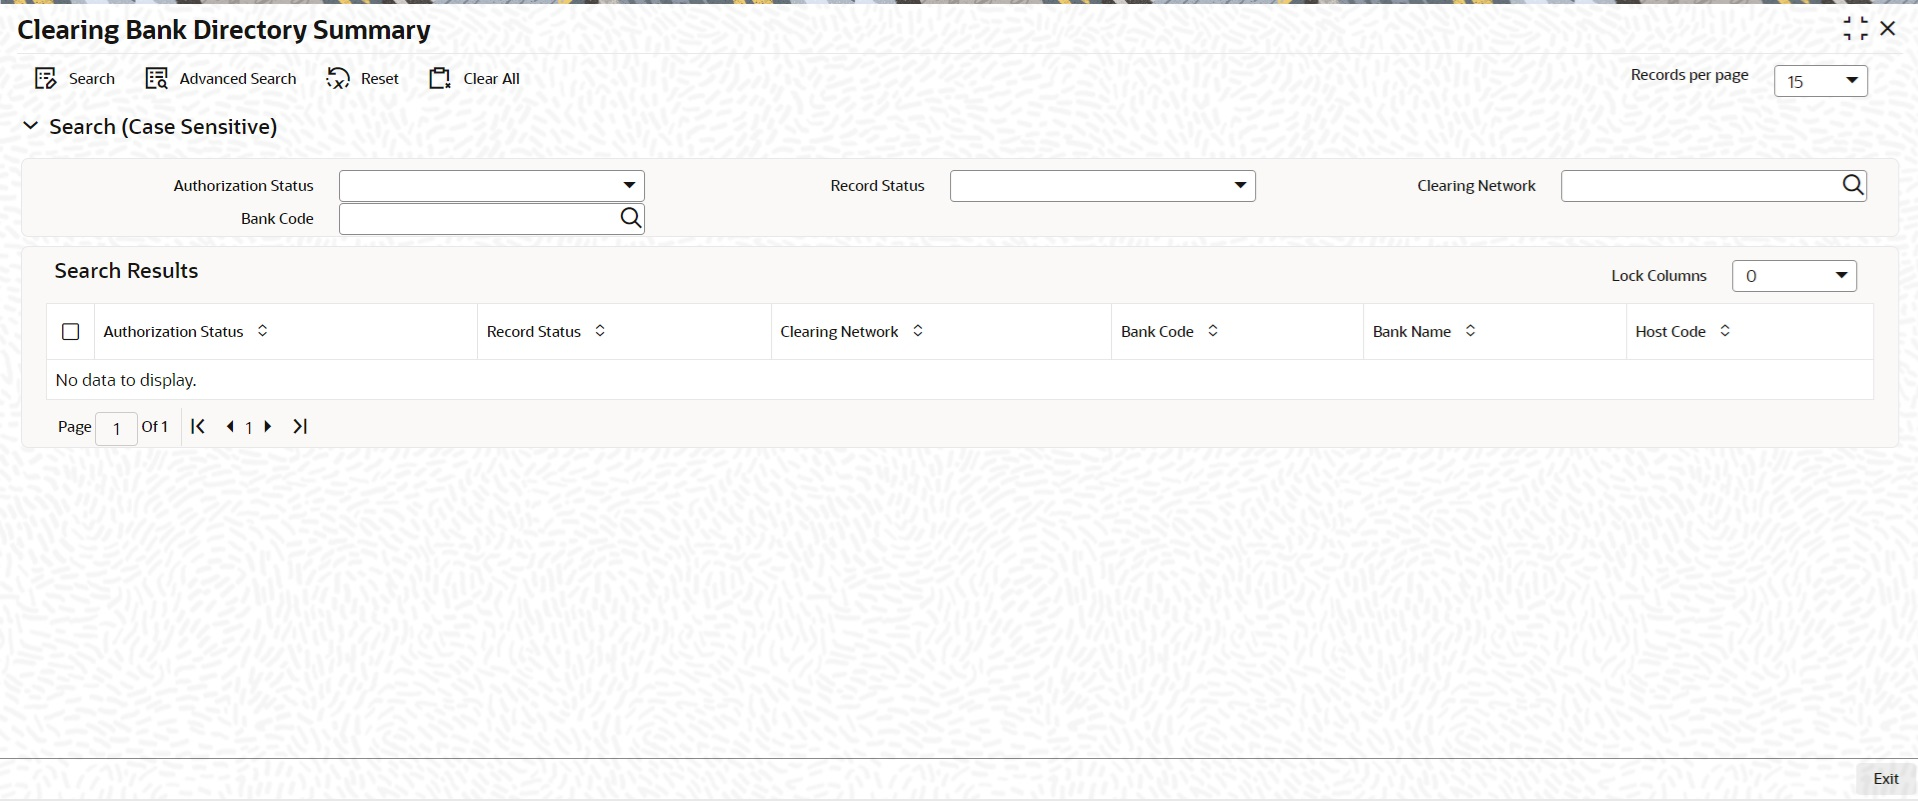Viewport: 1918px width, 801px height.
Task: Click Clear All in toolbar
Action: point(475,79)
